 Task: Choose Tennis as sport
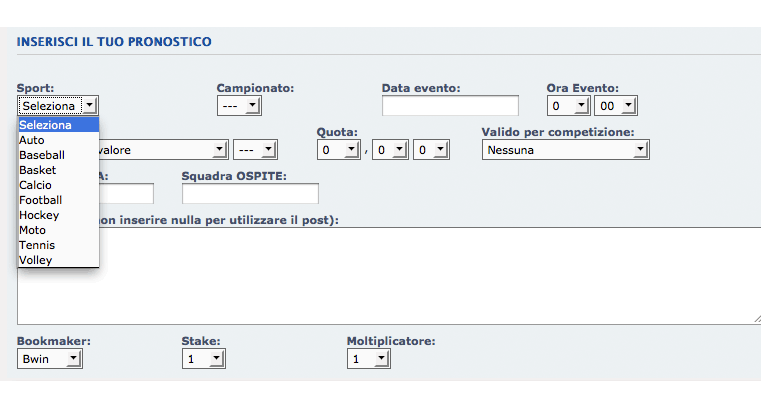(x=58, y=245)
